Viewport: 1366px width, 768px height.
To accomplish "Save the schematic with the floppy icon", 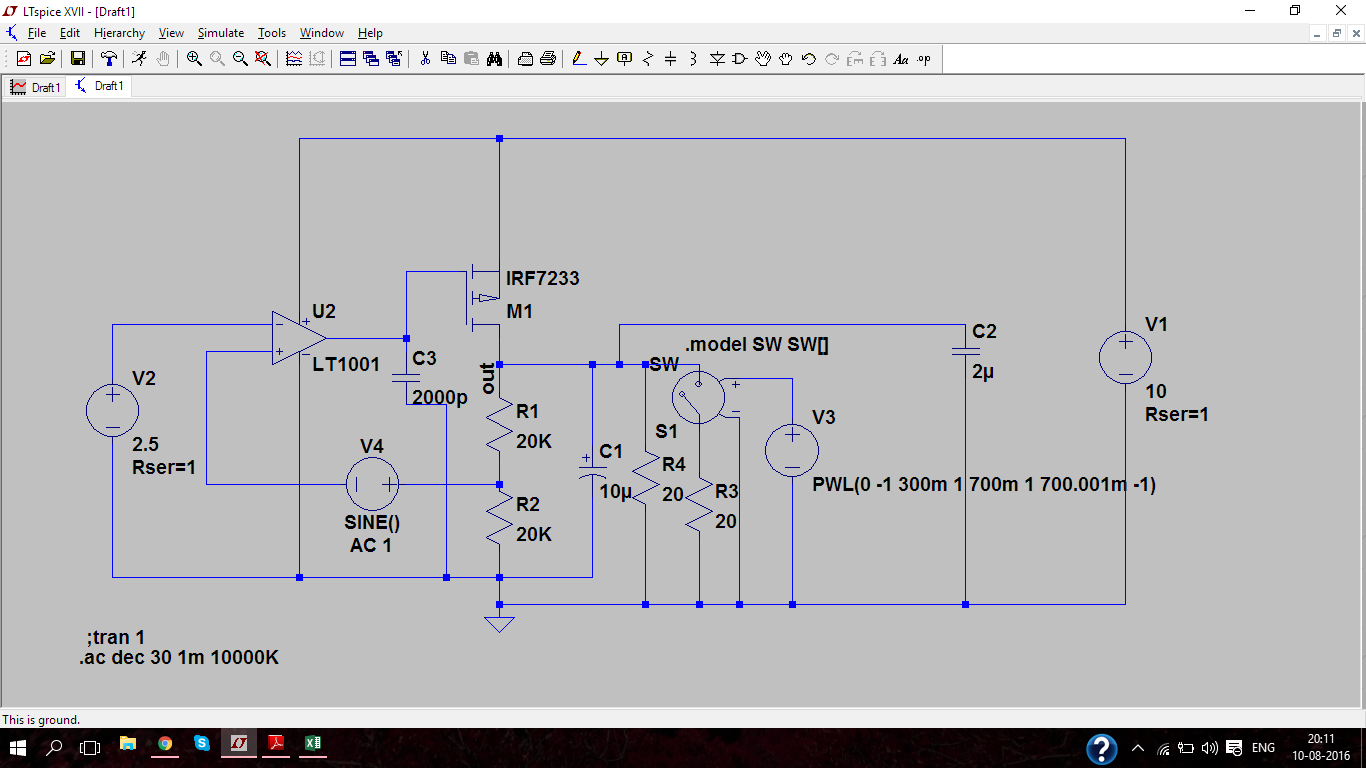I will [77, 59].
